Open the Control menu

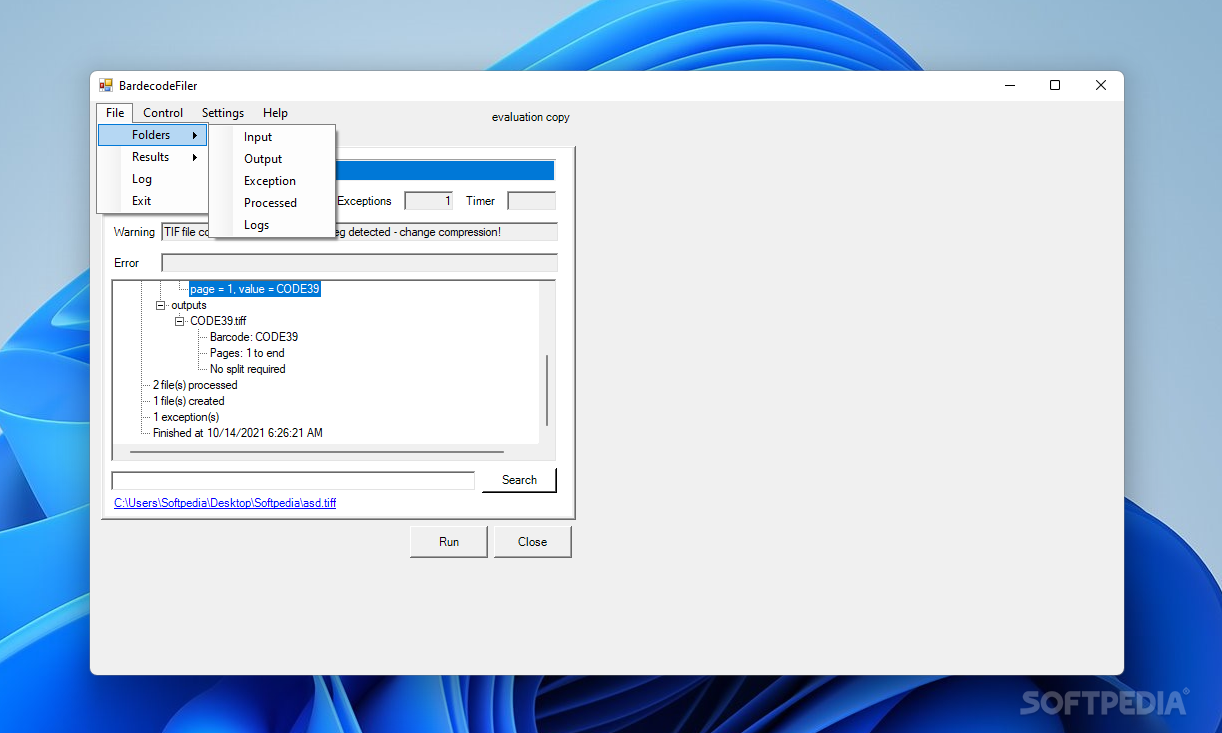[x=163, y=113]
